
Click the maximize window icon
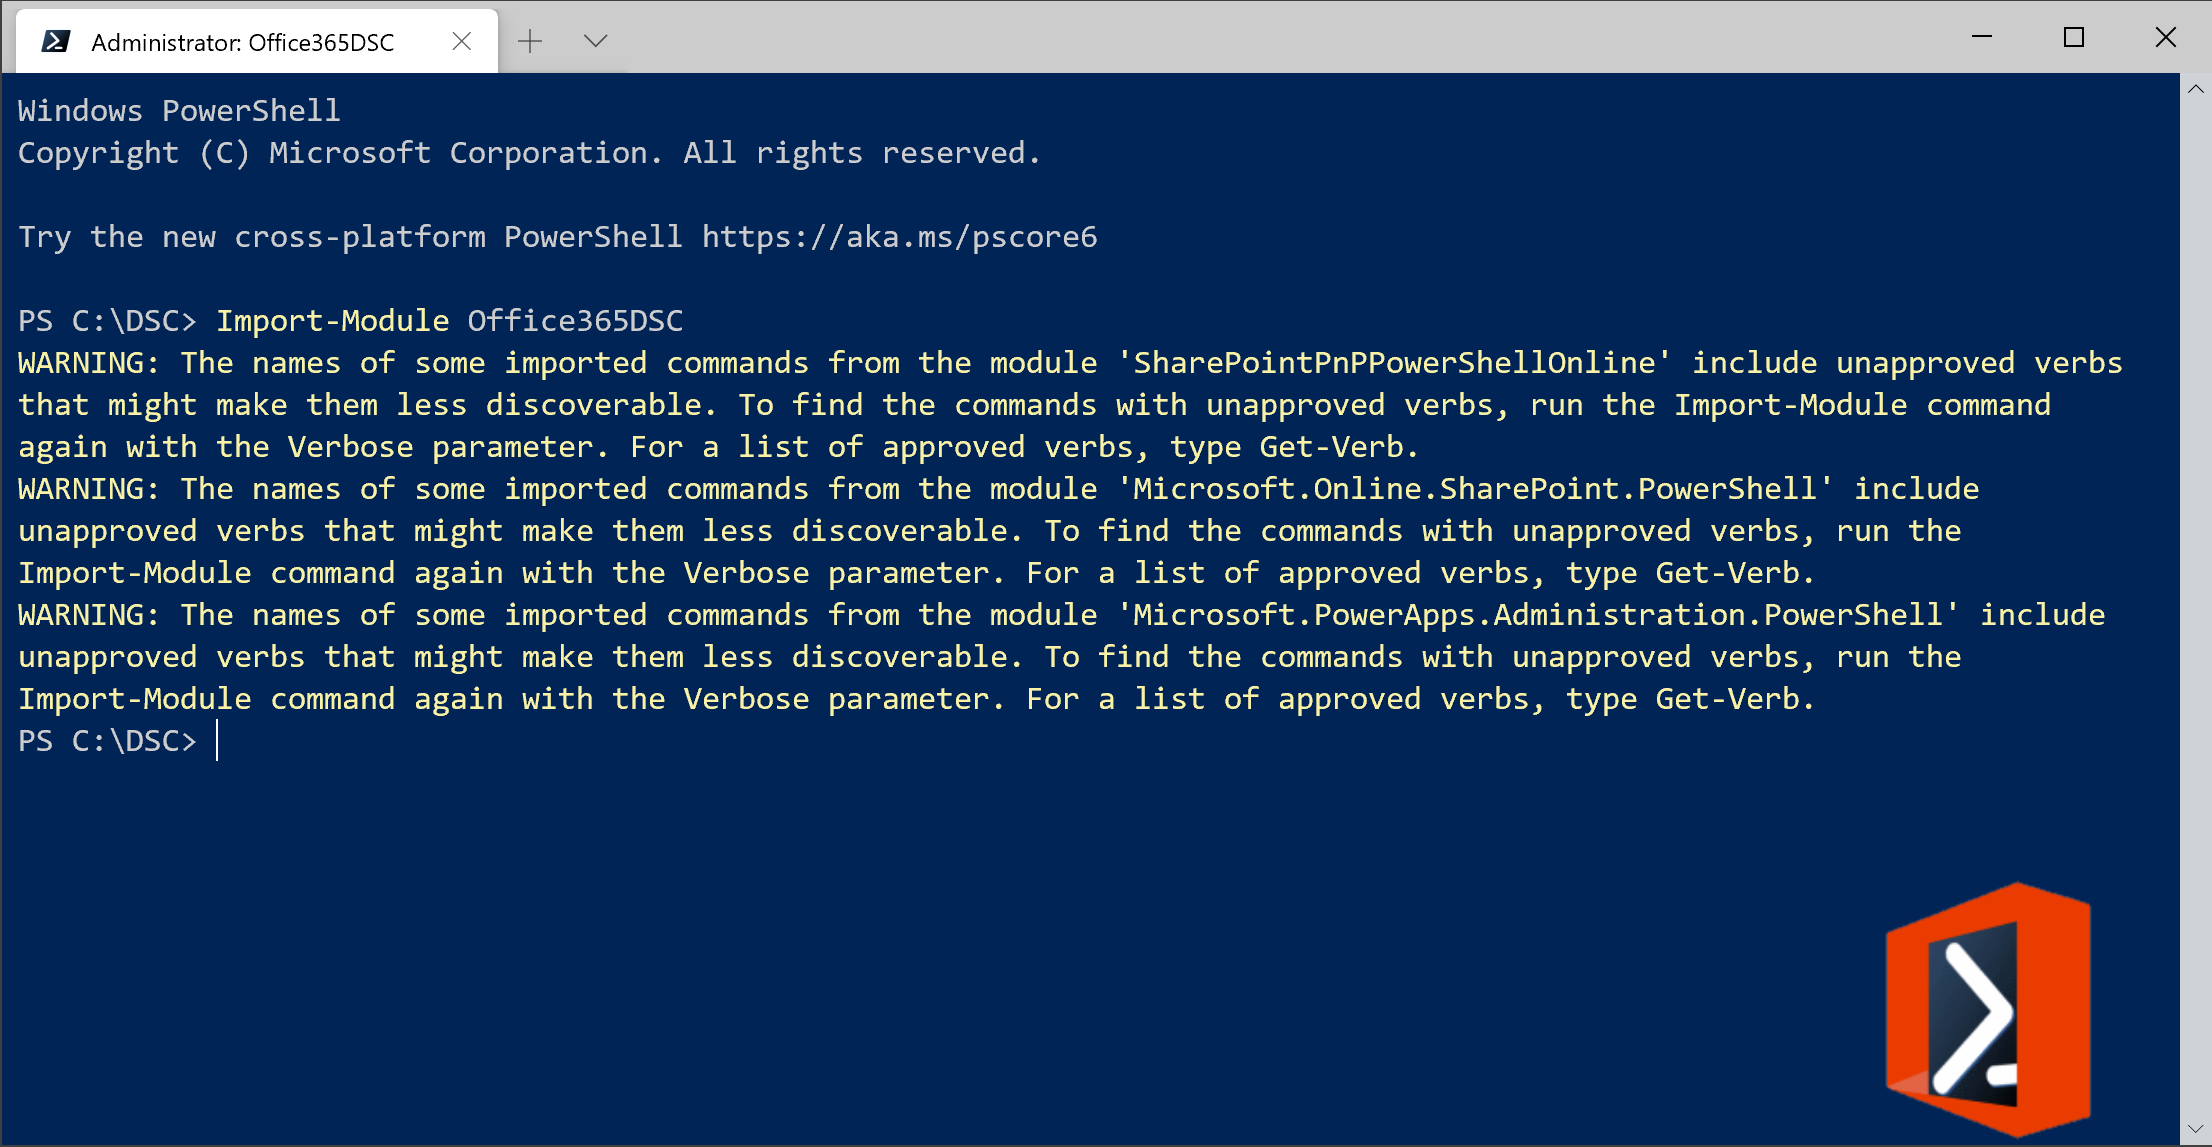pyautogui.click(x=2074, y=37)
